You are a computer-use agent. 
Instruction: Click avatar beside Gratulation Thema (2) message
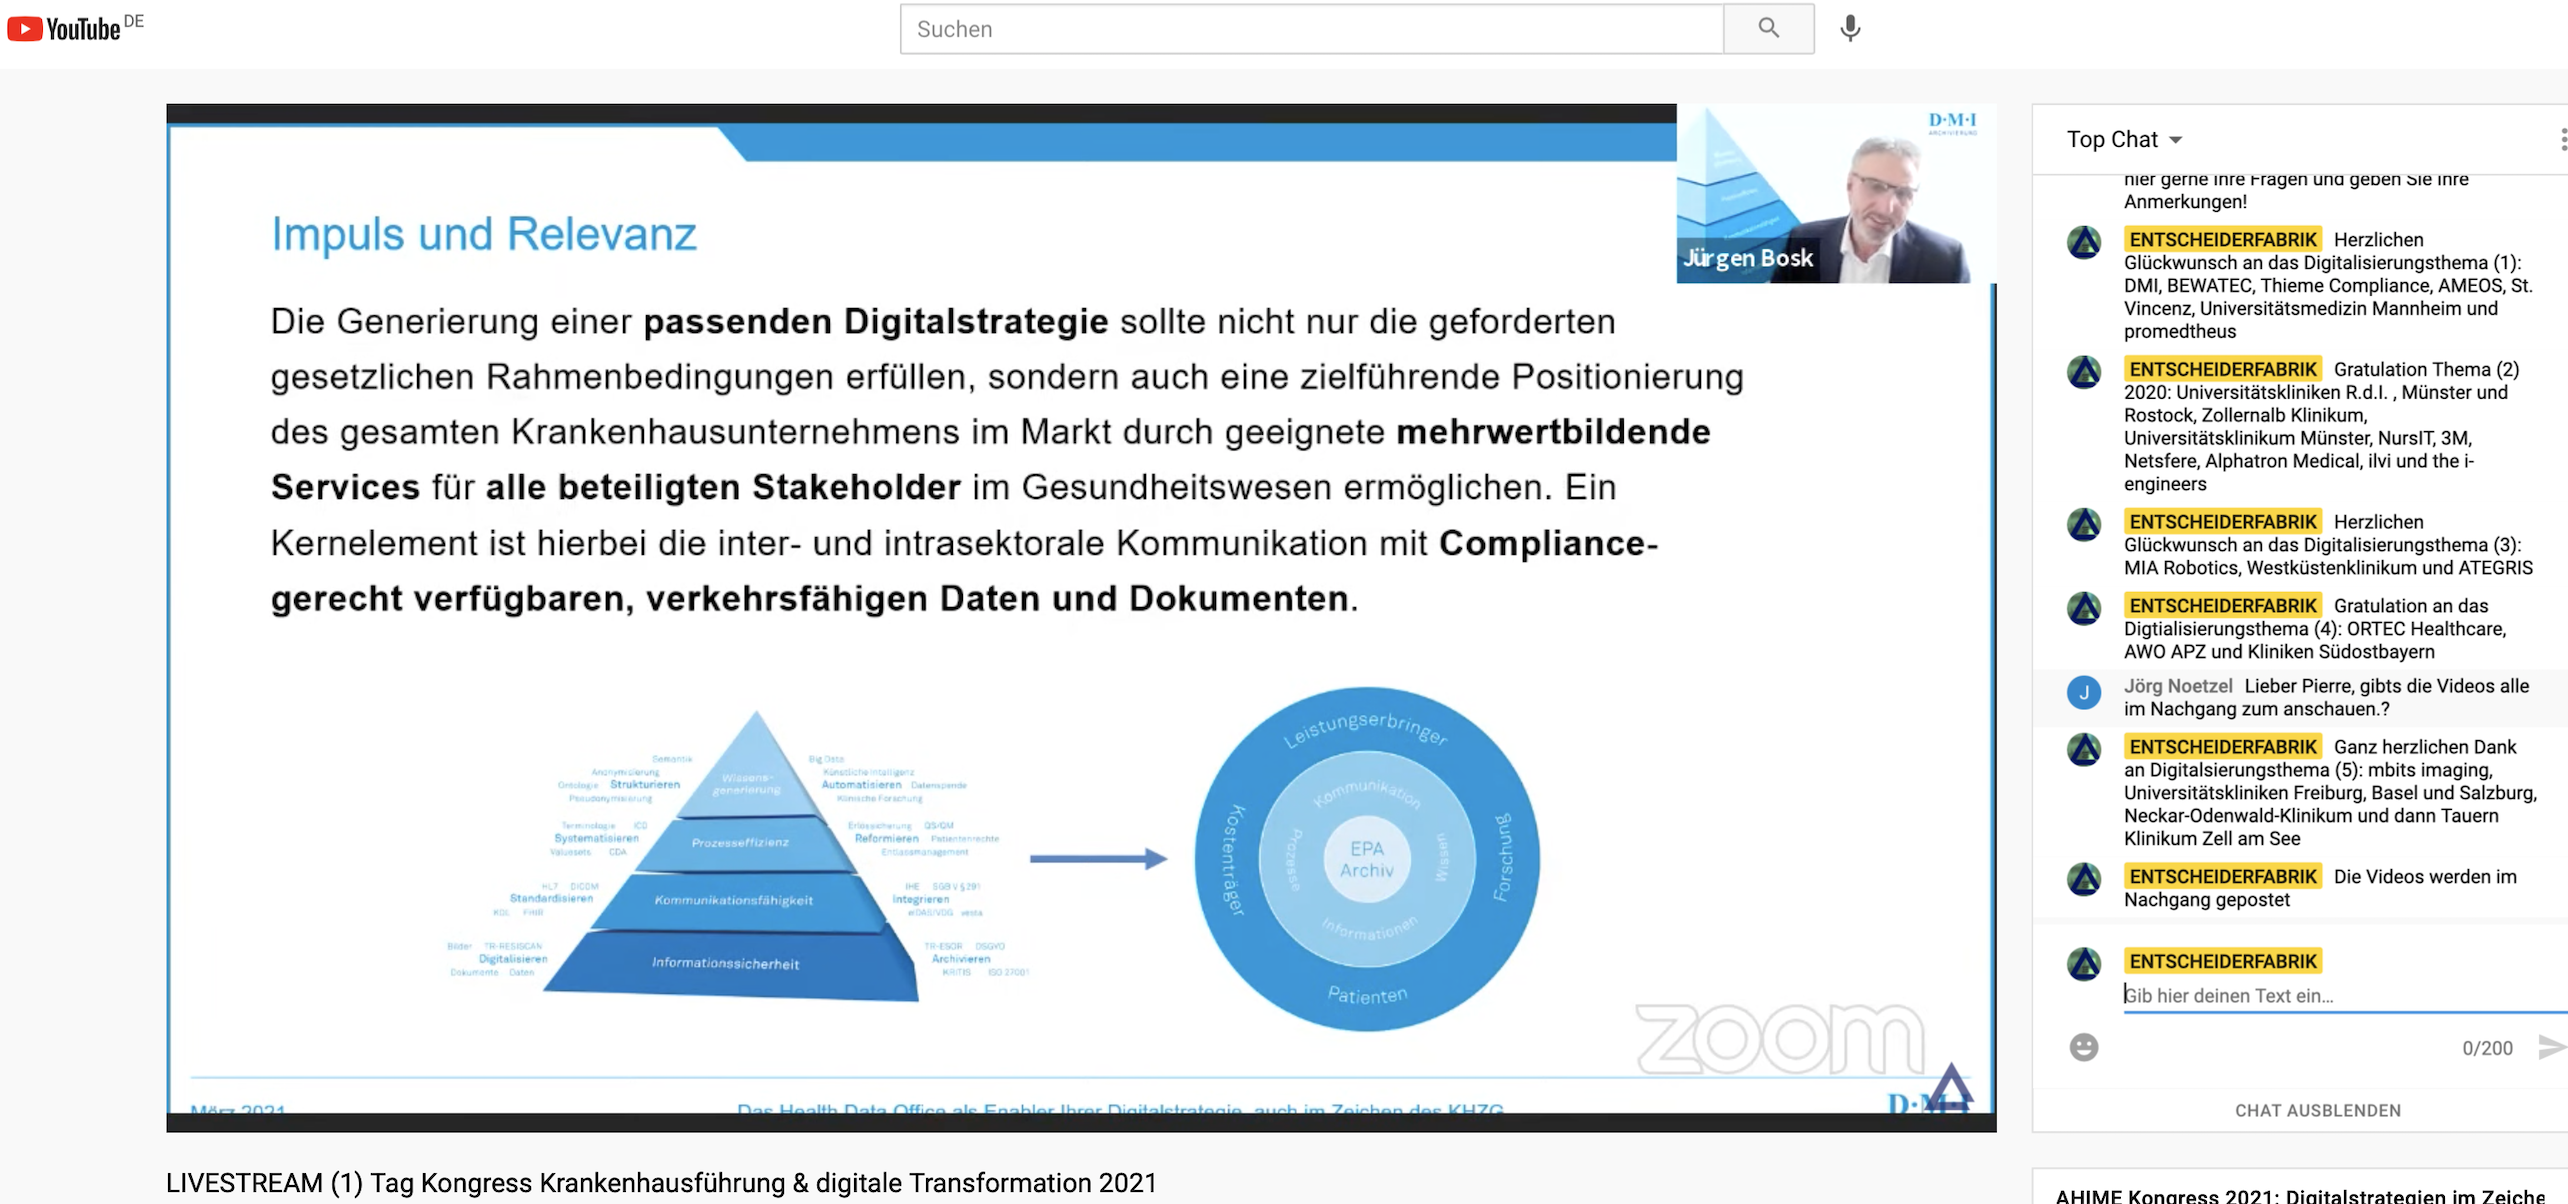pyautogui.click(x=2084, y=372)
